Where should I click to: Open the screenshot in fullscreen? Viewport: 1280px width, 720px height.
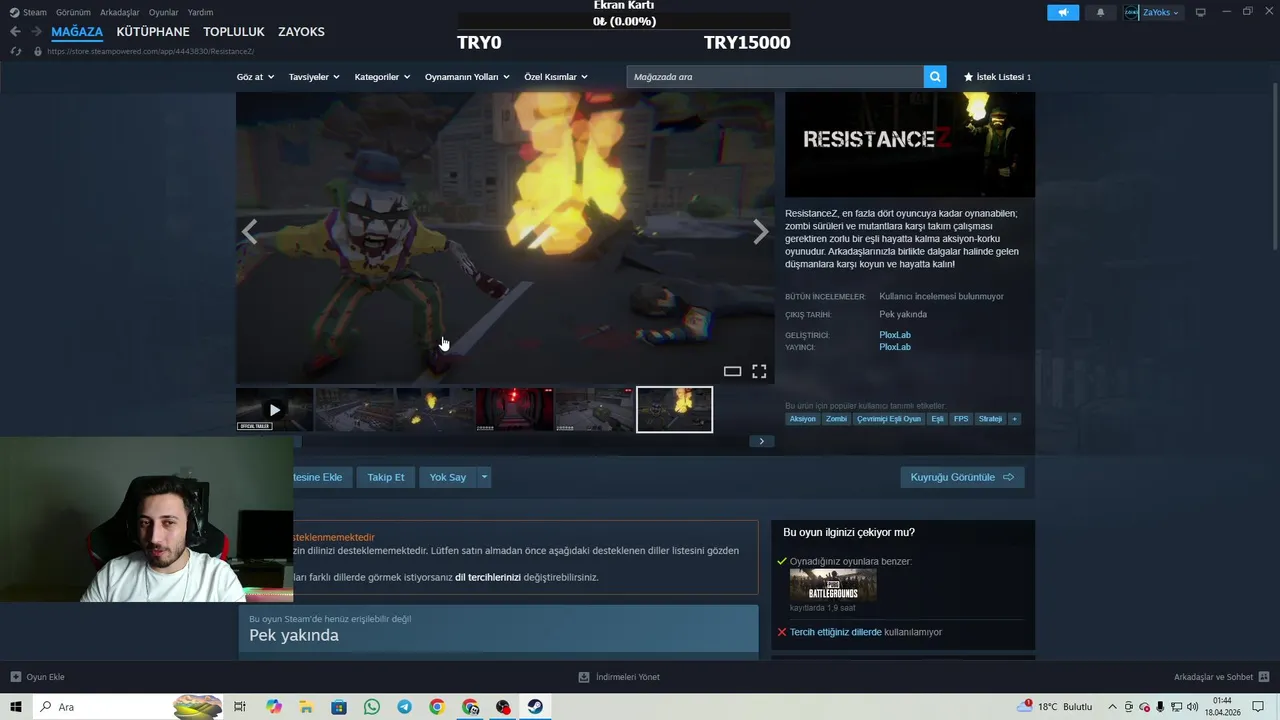759,371
